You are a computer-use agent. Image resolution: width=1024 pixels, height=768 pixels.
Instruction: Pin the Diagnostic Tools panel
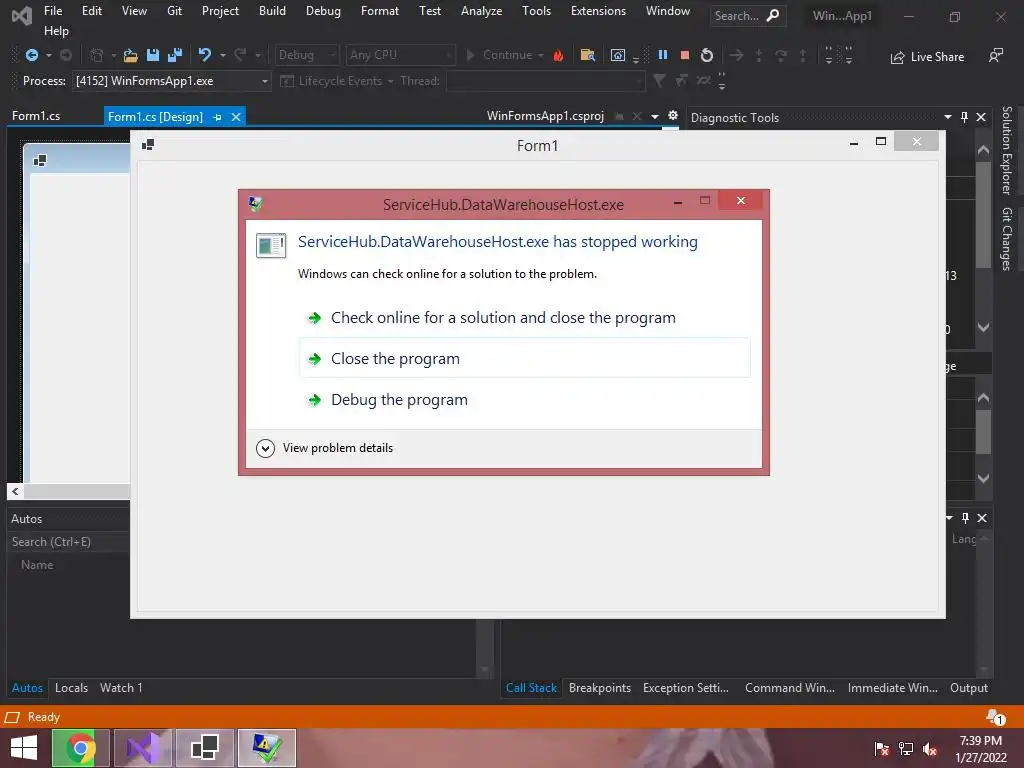coord(965,117)
